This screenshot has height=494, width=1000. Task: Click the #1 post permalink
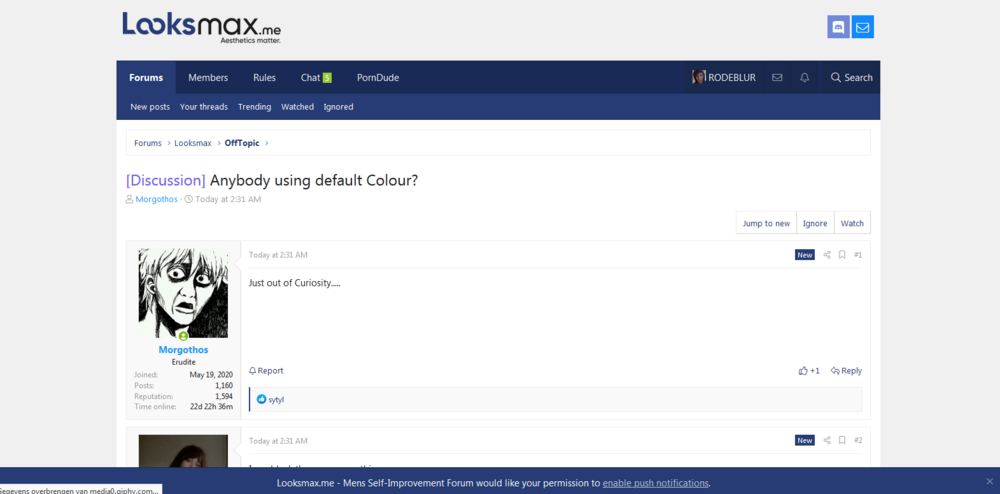858,255
